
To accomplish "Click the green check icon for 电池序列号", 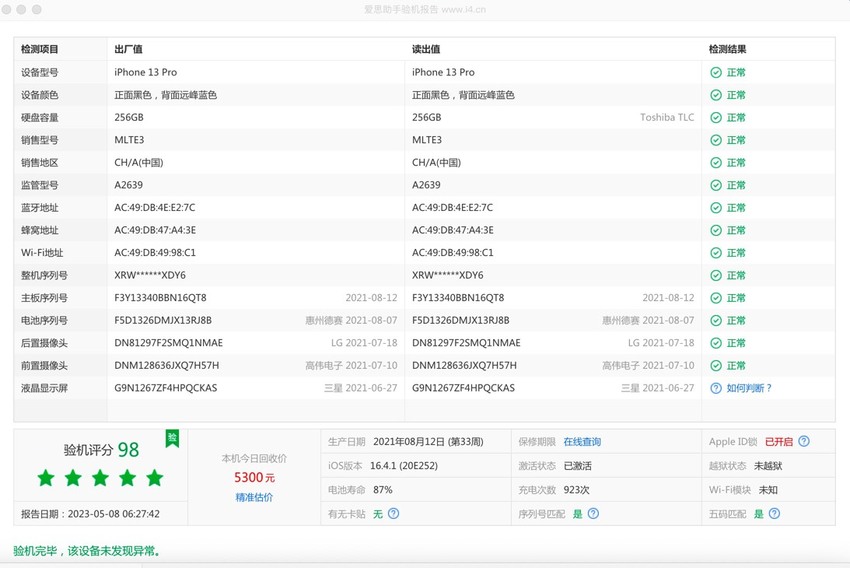I will pos(716,320).
